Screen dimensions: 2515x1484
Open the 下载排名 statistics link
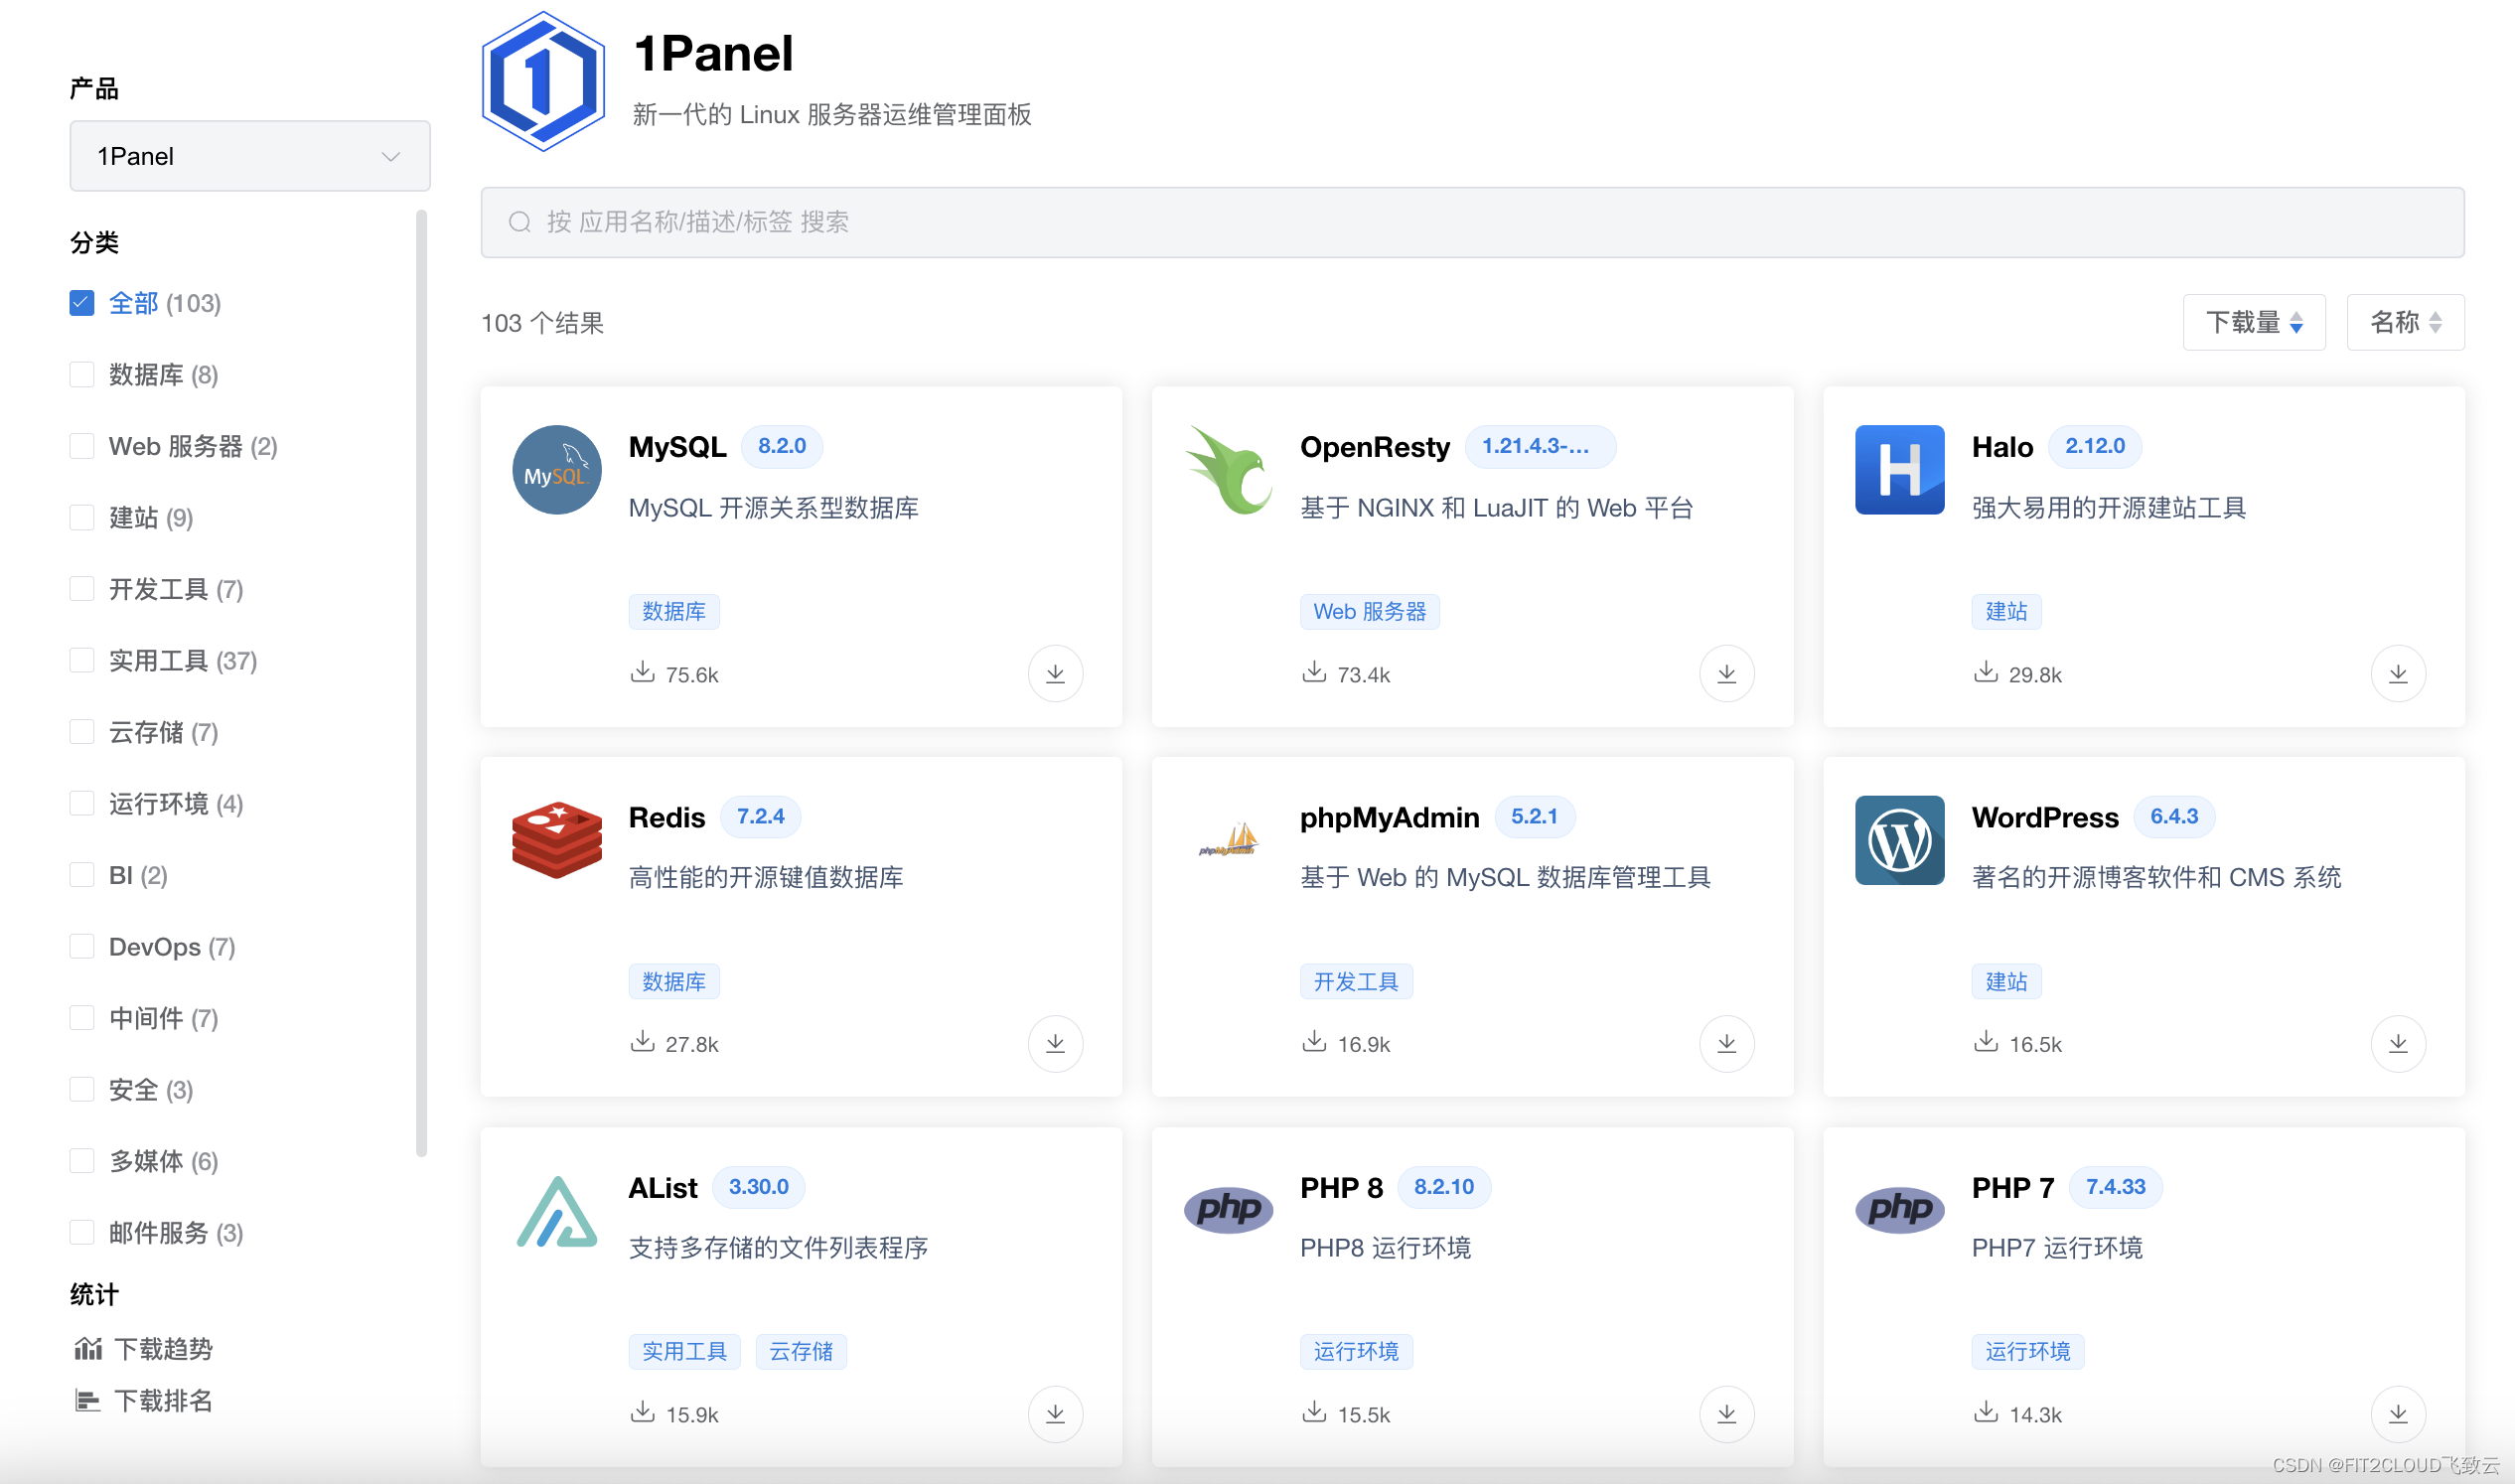click(162, 1401)
